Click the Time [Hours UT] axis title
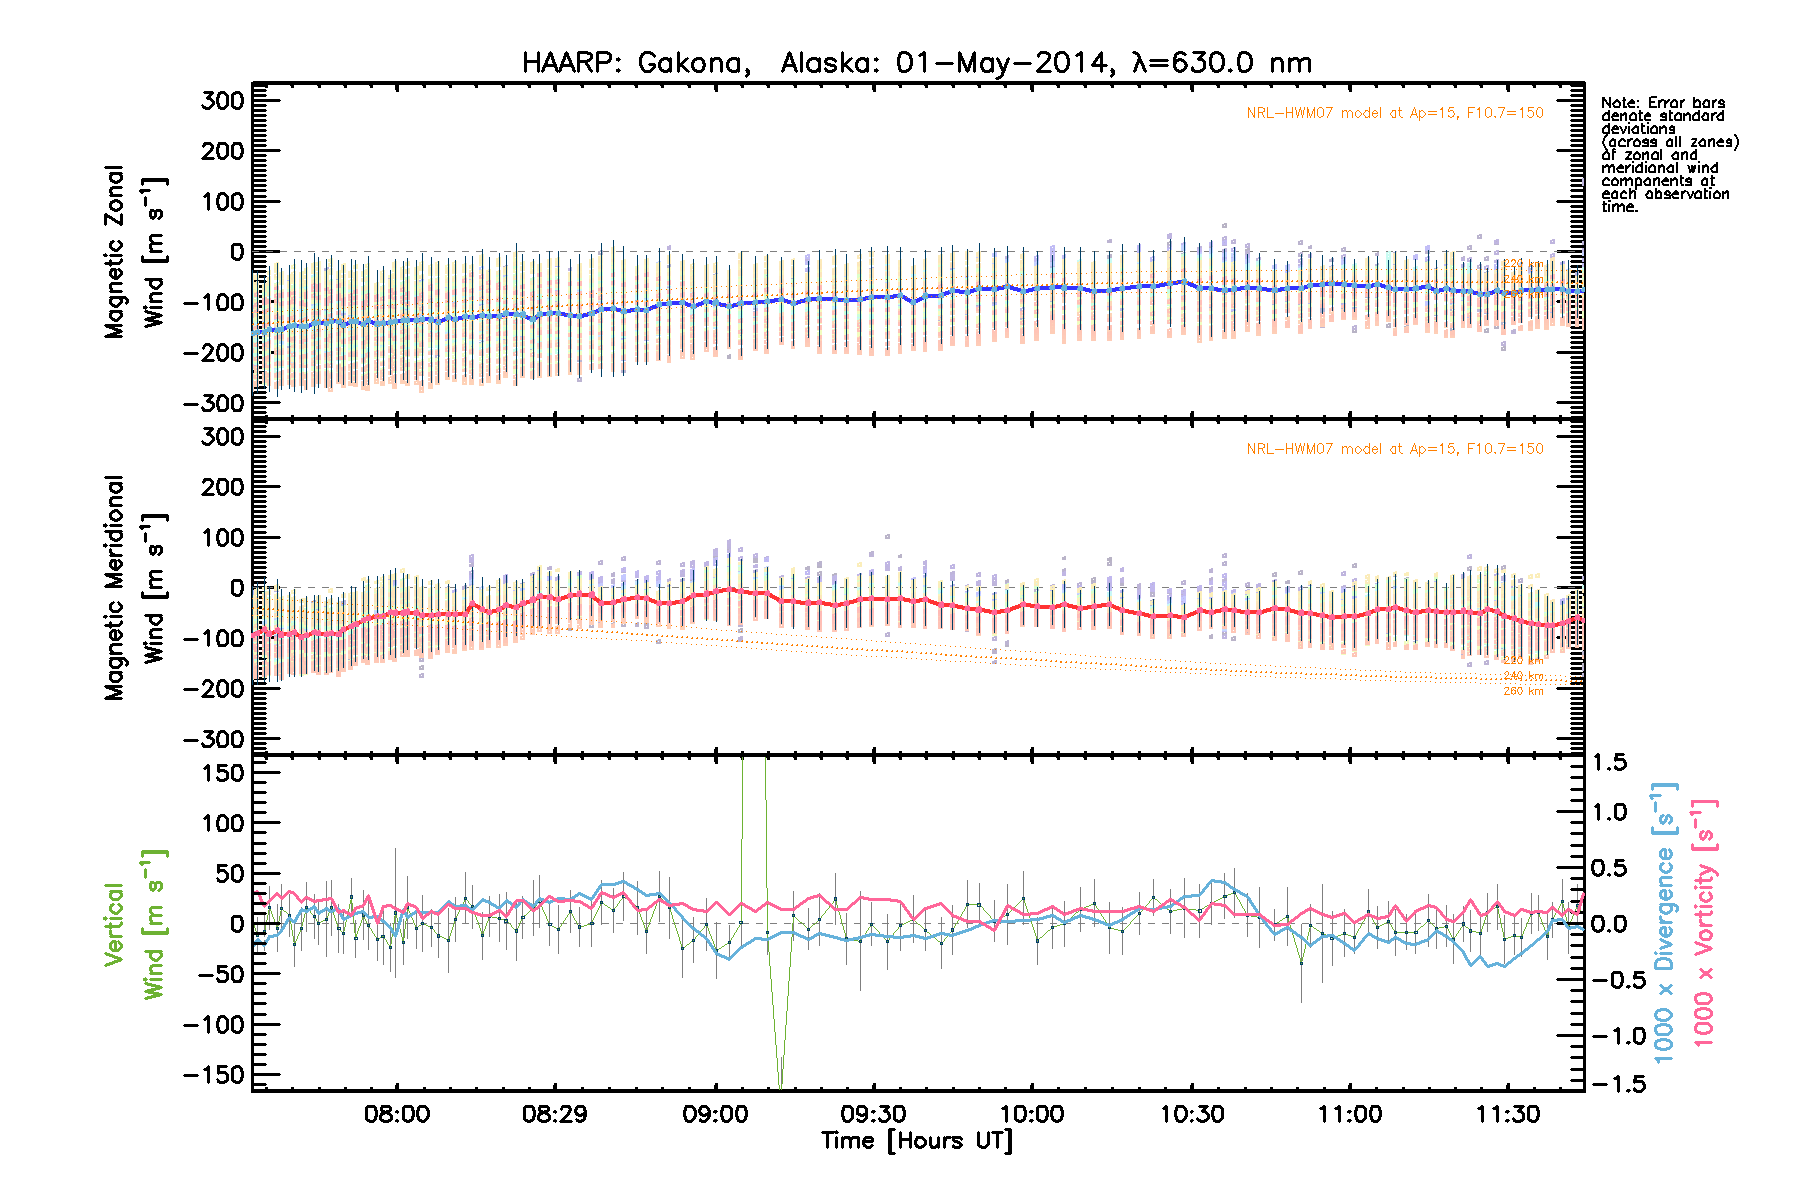This screenshot has width=1800, height=1200. [916, 1141]
